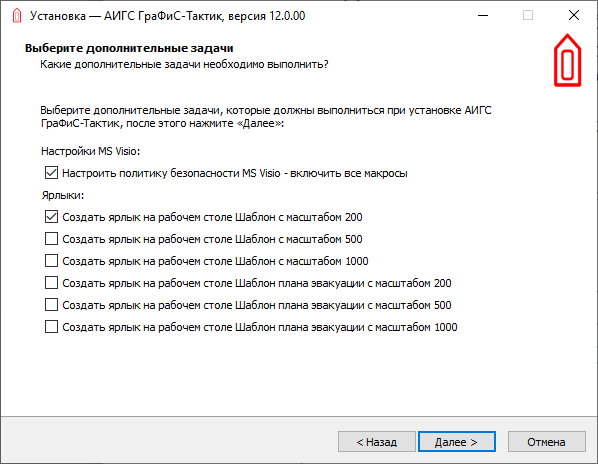The height and width of the screenshot is (464, 598).
Task: Go back with the Назад button
Action: coord(376,442)
